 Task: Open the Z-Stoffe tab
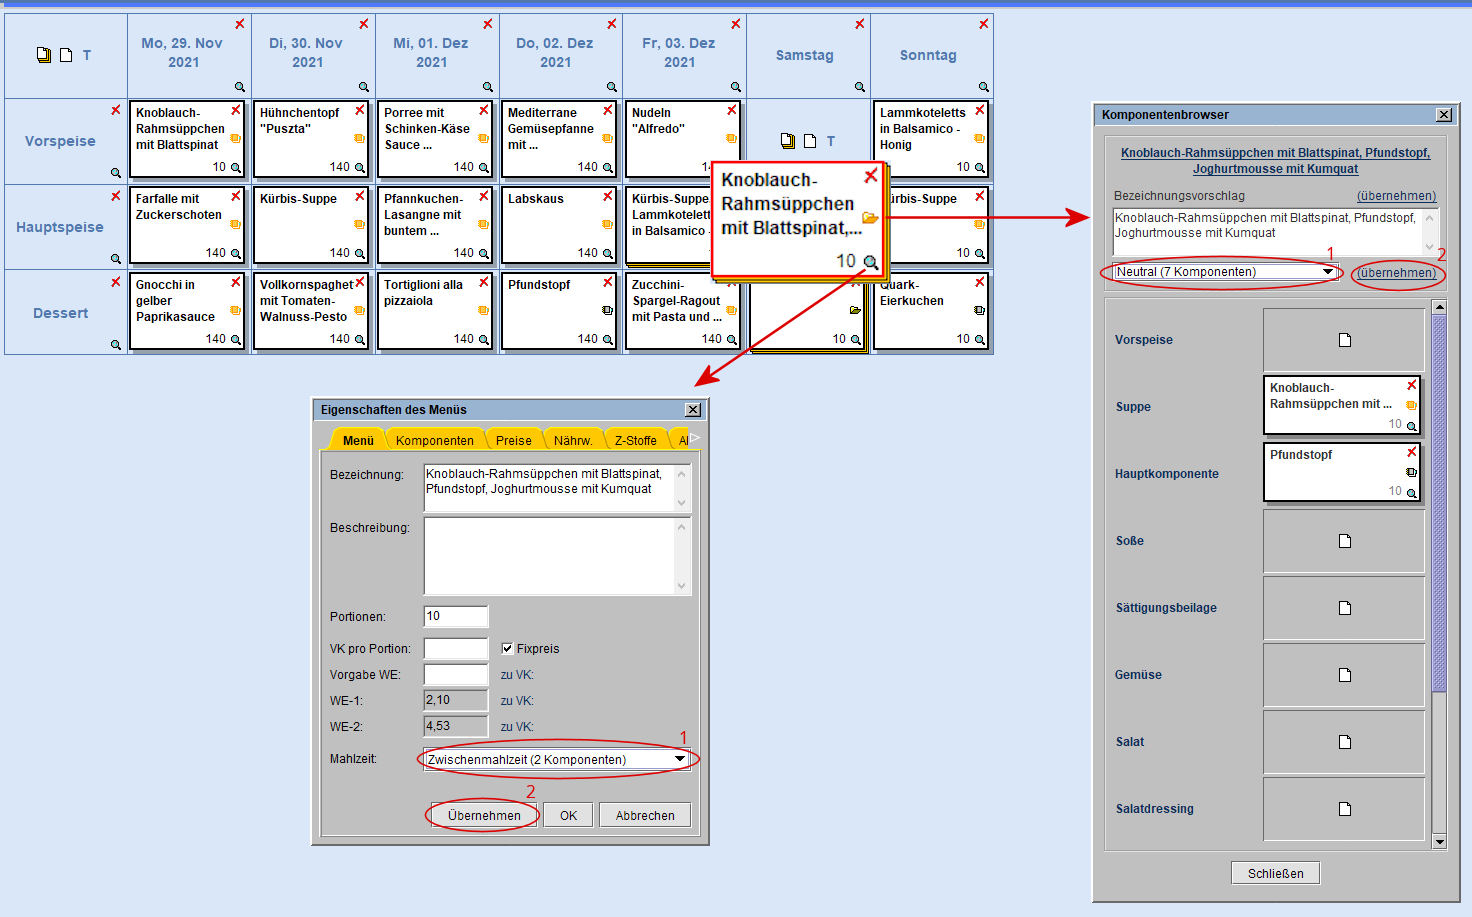click(636, 440)
